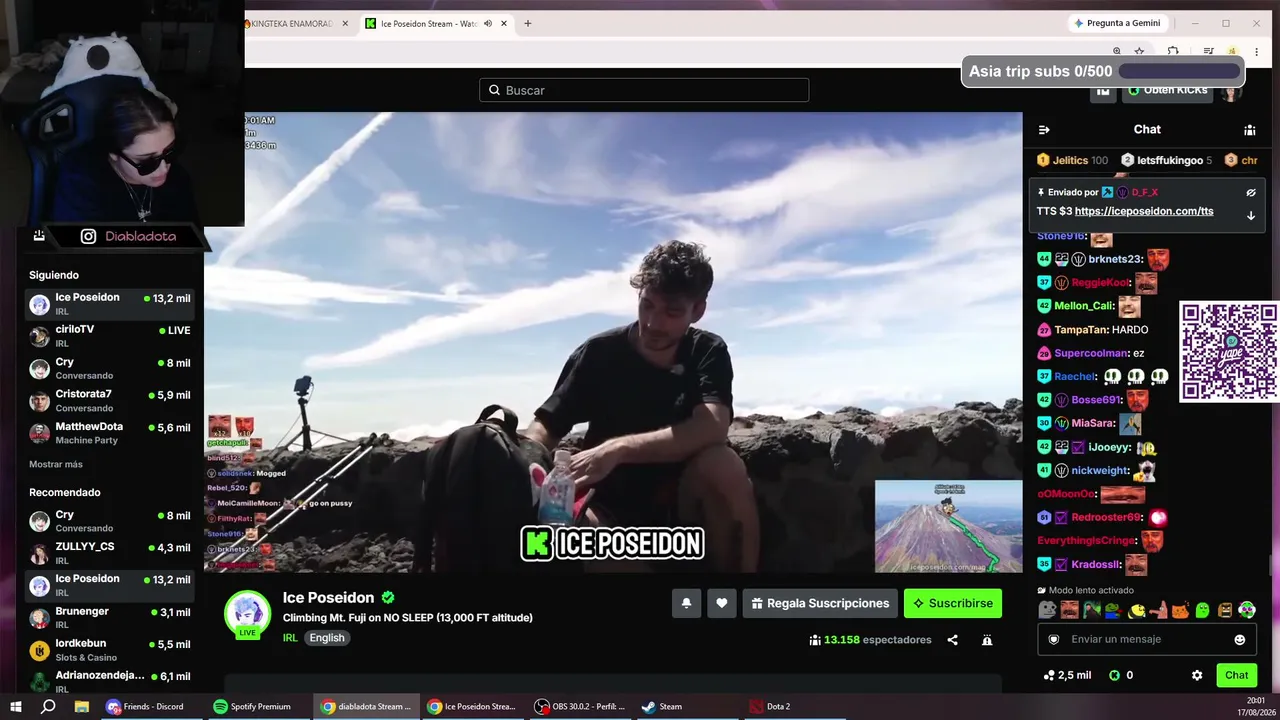Screen dimensions: 1280x720
Task: Open lordkebun recommended channel
Action: click(x=110, y=650)
